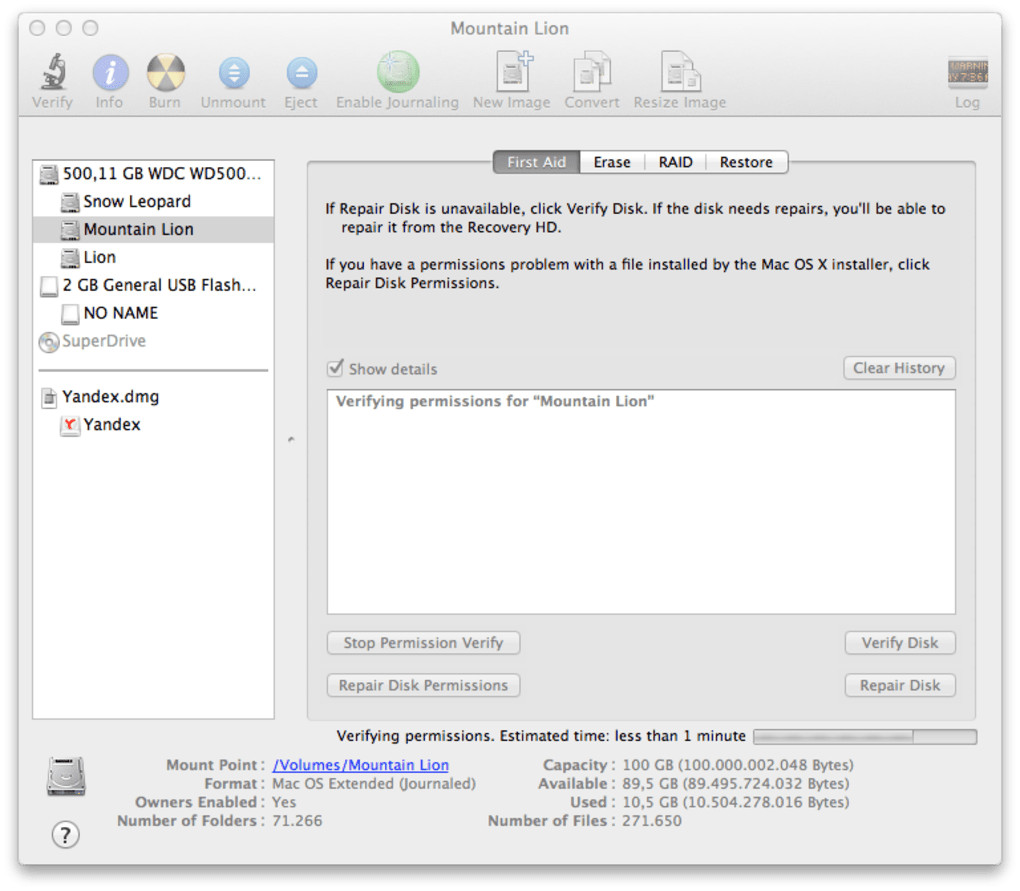Click the Verify microscope icon
Image resolution: width=1020 pixels, height=891 pixels.
[53, 72]
